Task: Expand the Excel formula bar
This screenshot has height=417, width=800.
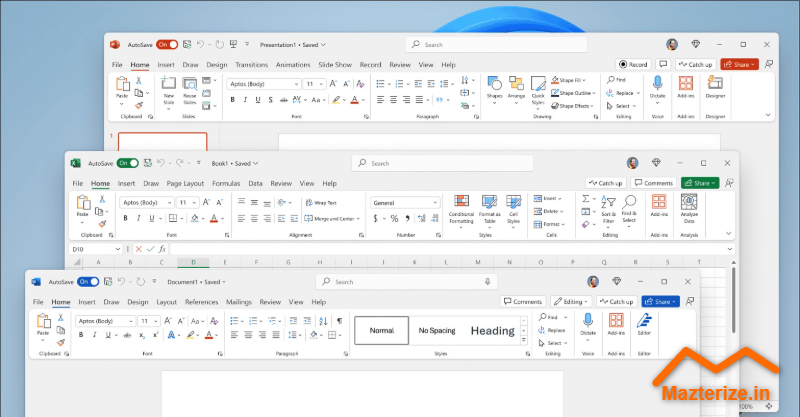Action: (x=730, y=249)
